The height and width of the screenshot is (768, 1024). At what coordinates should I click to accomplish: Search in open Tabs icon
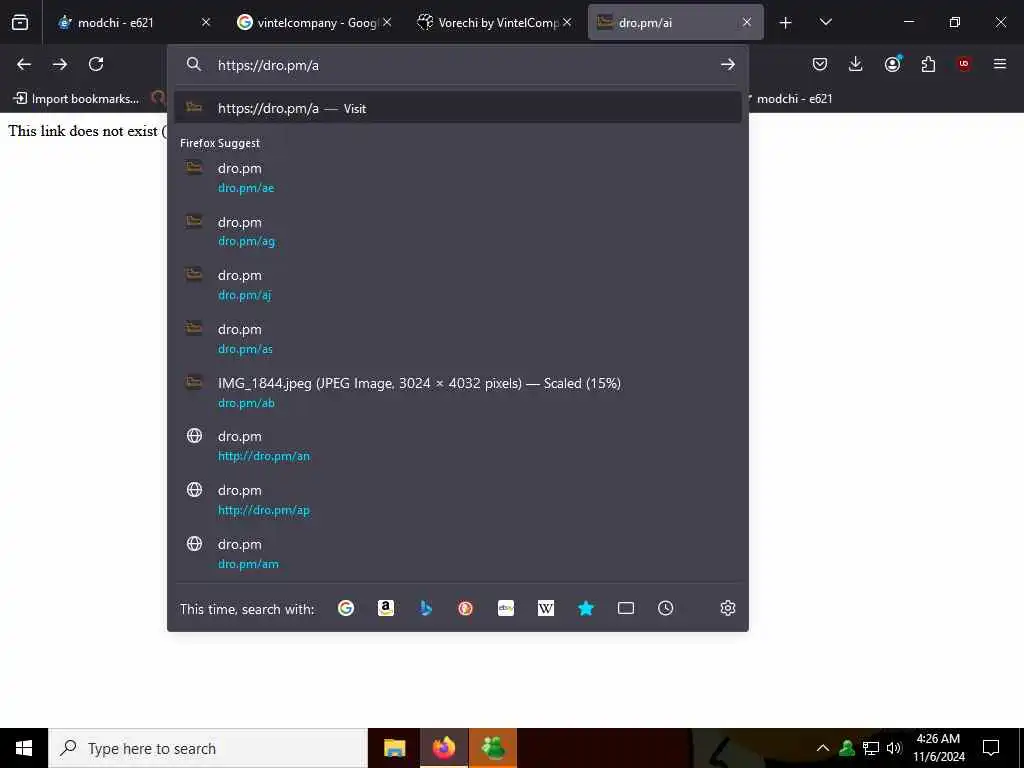(626, 609)
